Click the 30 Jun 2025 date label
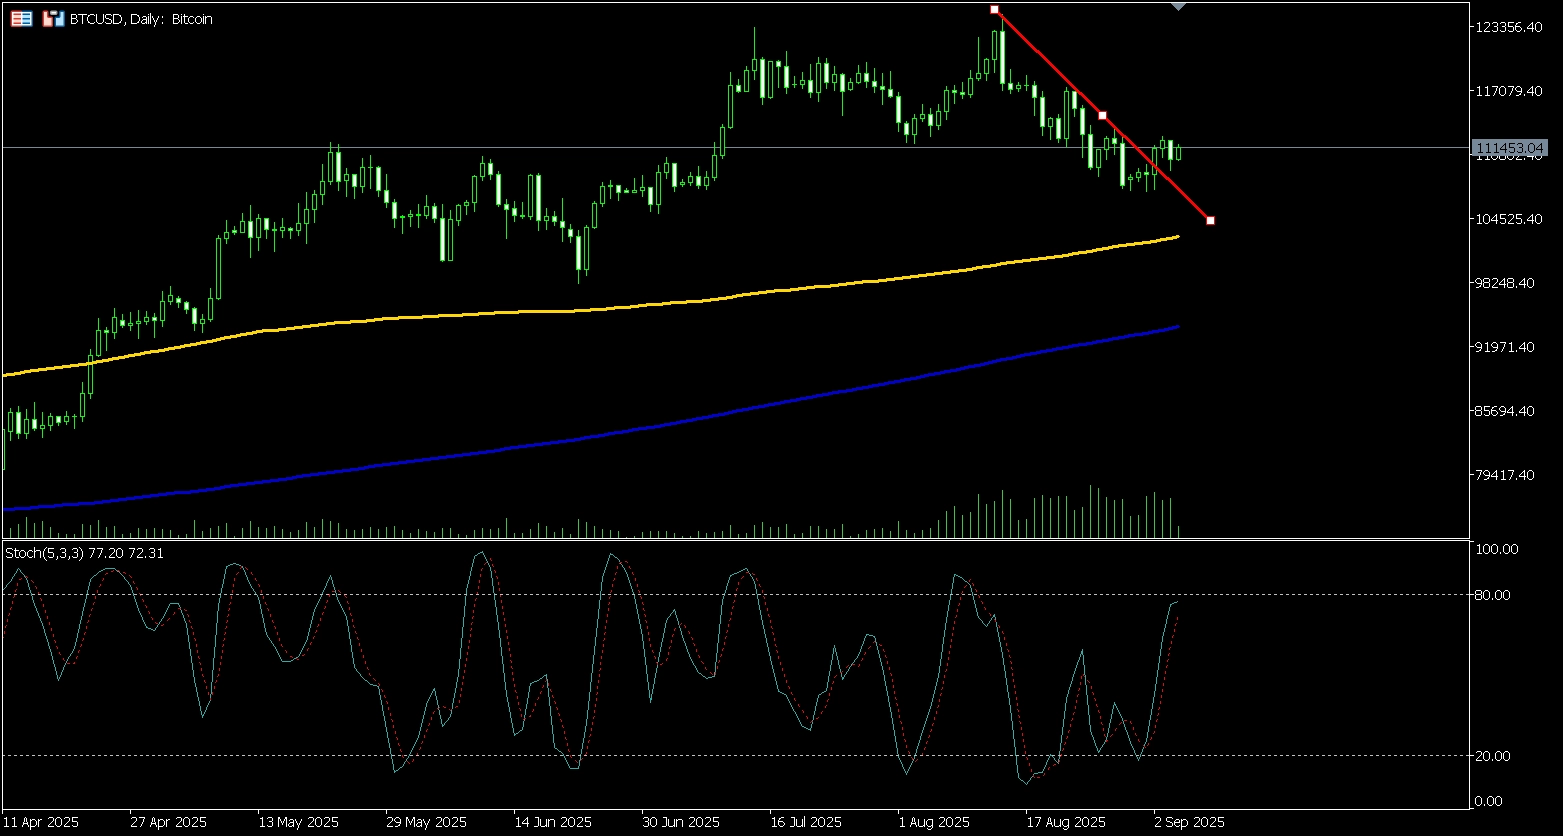This screenshot has width=1563, height=836. [x=683, y=822]
